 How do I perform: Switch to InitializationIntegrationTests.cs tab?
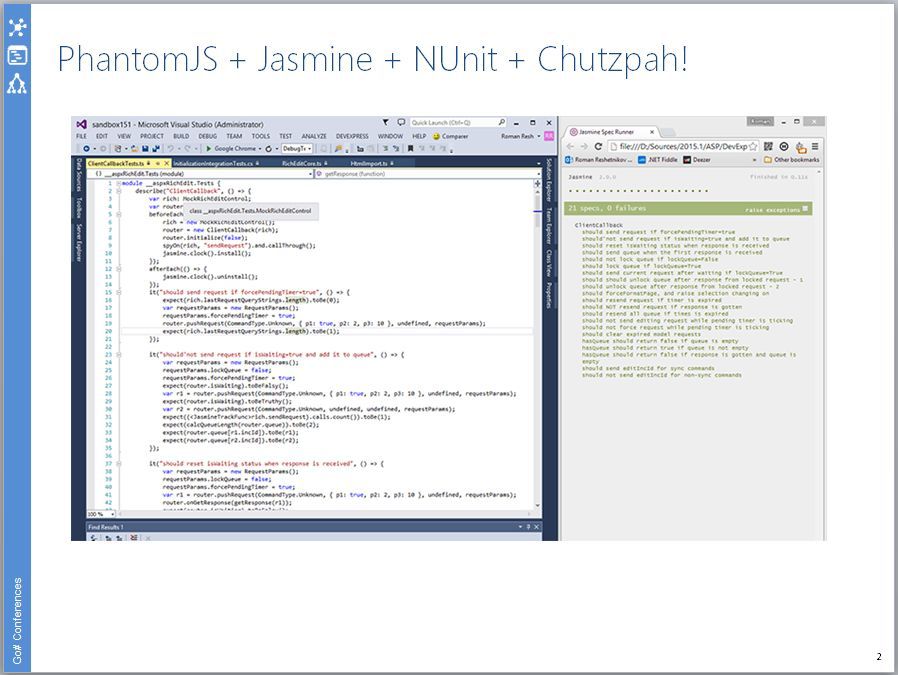click(x=212, y=163)
